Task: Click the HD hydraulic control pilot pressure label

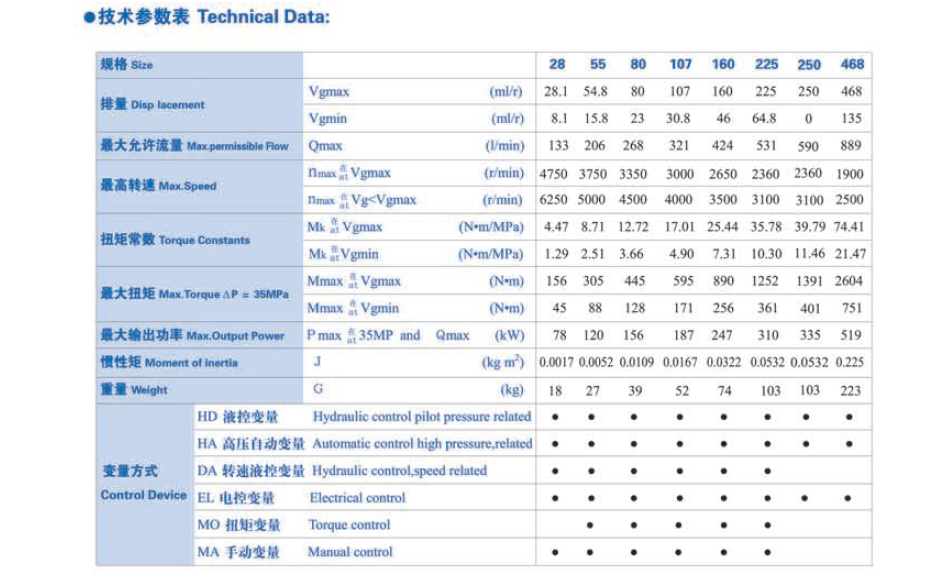Action: click(x=365, y=416)
